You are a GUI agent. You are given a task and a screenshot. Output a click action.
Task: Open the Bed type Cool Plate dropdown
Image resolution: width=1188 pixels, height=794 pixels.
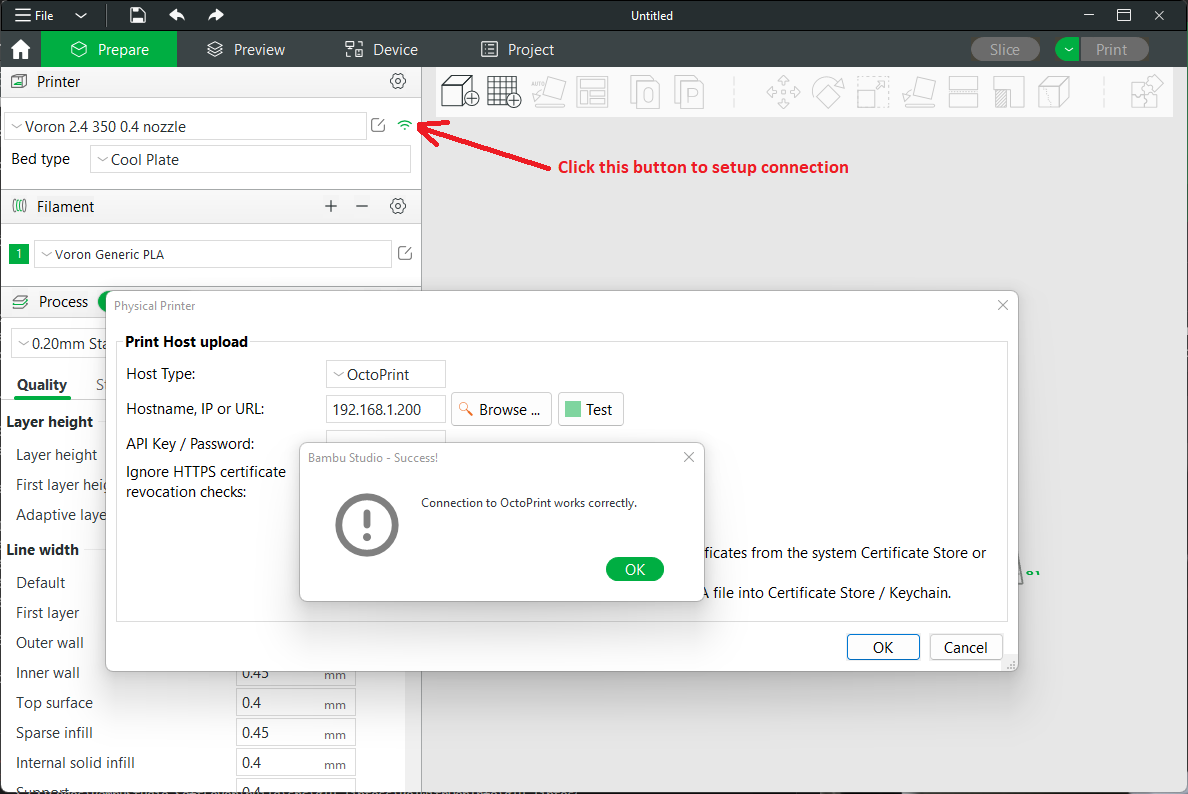pyautogui.click(x=250, y=159)
